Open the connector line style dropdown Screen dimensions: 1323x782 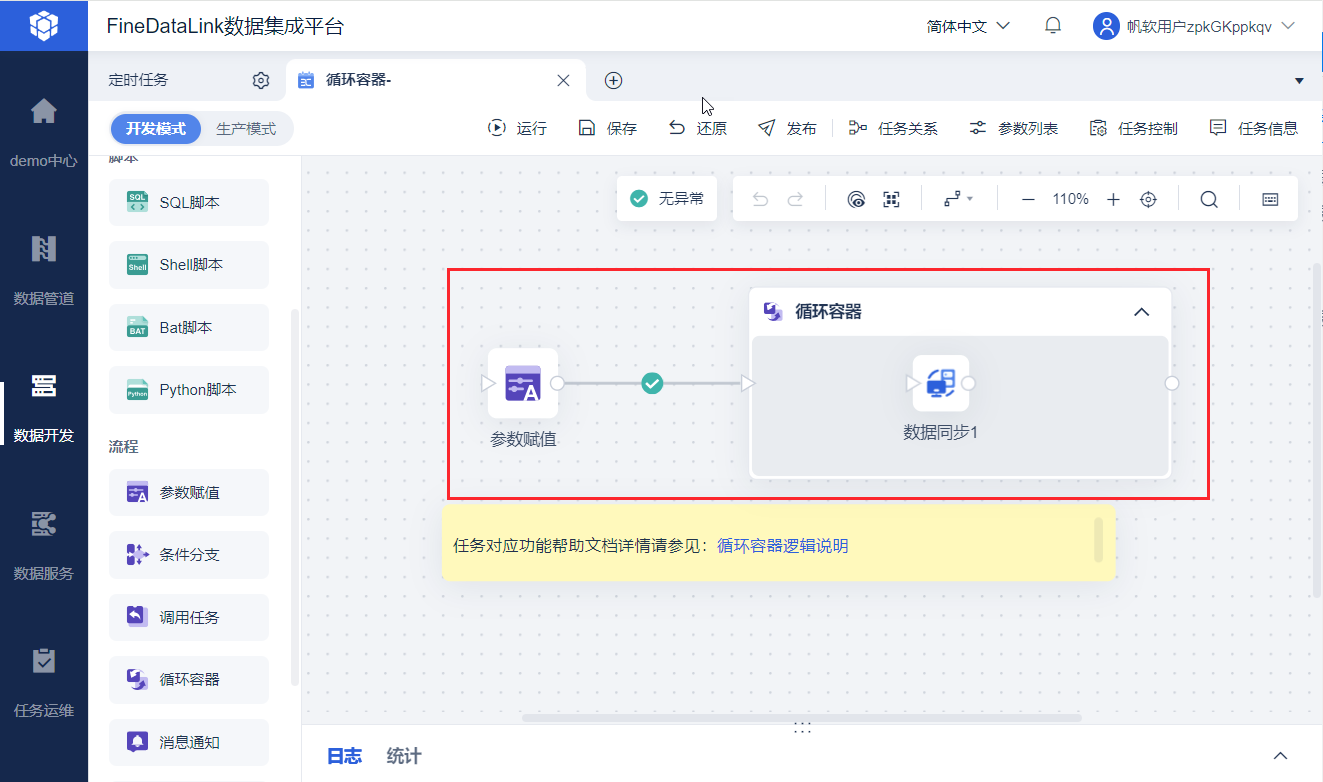(x=958, y=199)
